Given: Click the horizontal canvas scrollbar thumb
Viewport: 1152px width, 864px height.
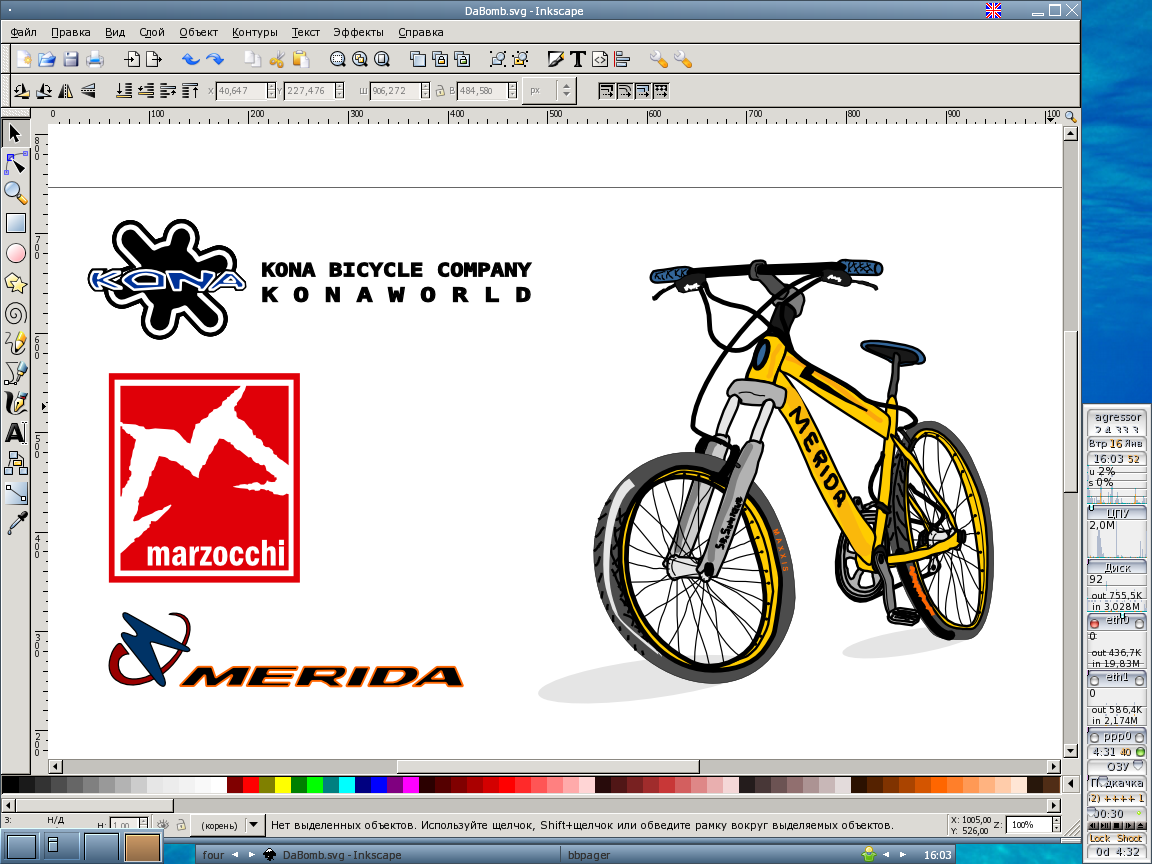Looking at the screenshot, I should point(548,766).
